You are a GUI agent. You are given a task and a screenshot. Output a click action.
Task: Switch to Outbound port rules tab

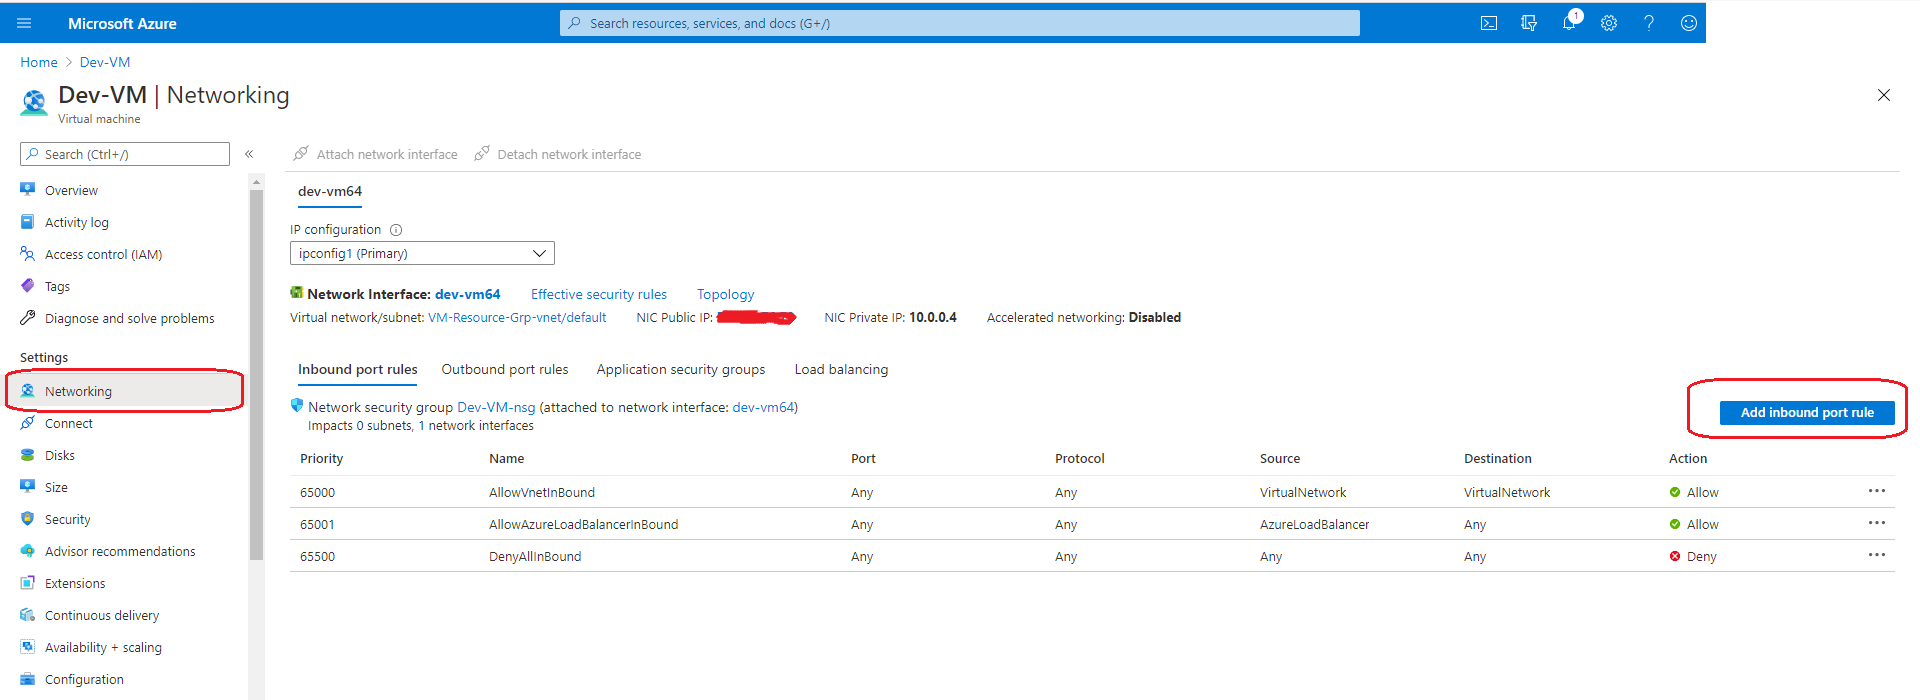click(505, 370)
